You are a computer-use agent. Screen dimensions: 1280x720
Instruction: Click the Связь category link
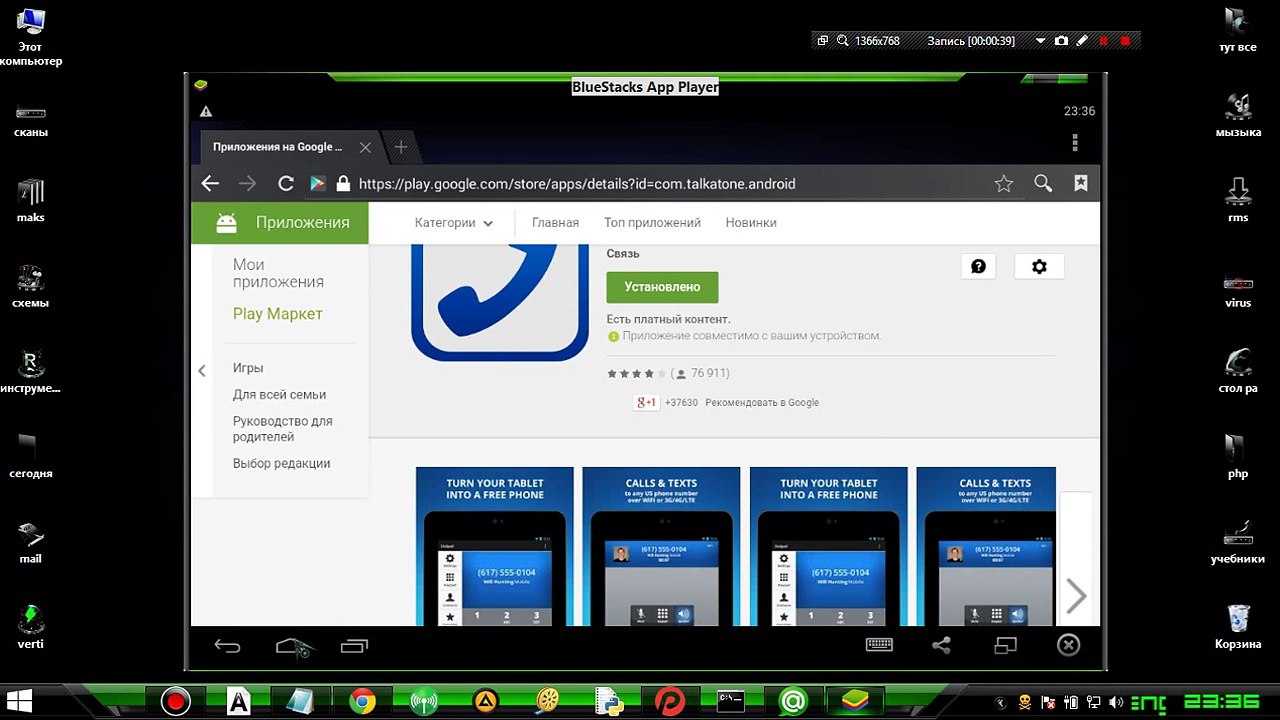tap(623, 254)
